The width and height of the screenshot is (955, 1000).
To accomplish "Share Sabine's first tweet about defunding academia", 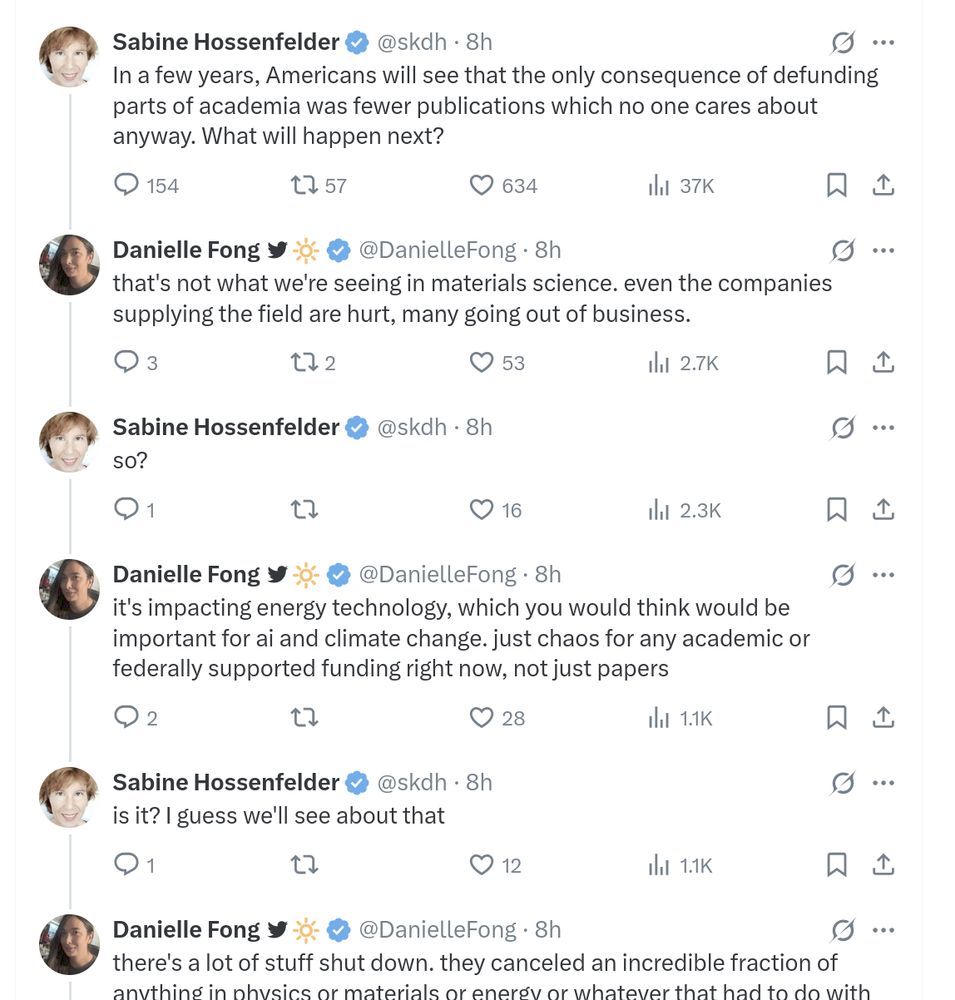I will [x=883, y=185].
